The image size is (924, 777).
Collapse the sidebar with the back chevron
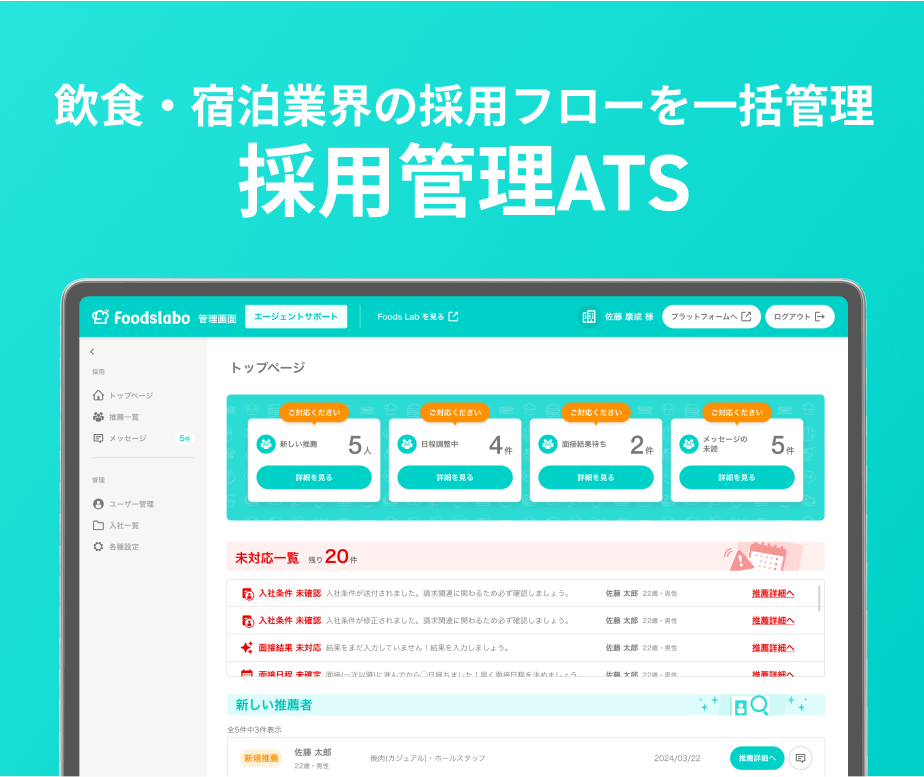click(x=93, y=352)
